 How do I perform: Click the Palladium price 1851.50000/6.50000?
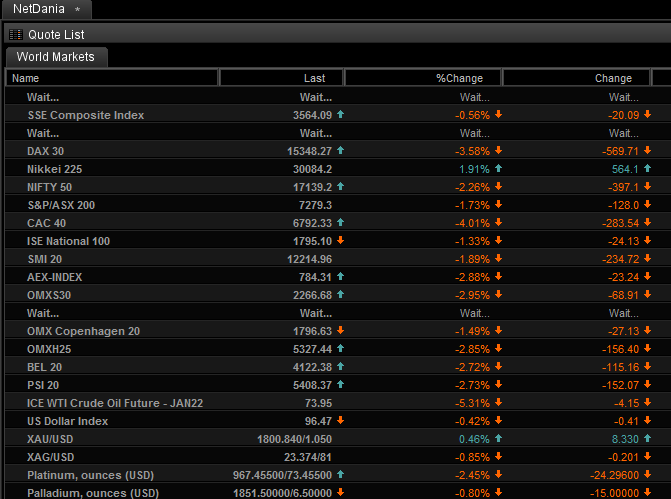coord(282,493)
